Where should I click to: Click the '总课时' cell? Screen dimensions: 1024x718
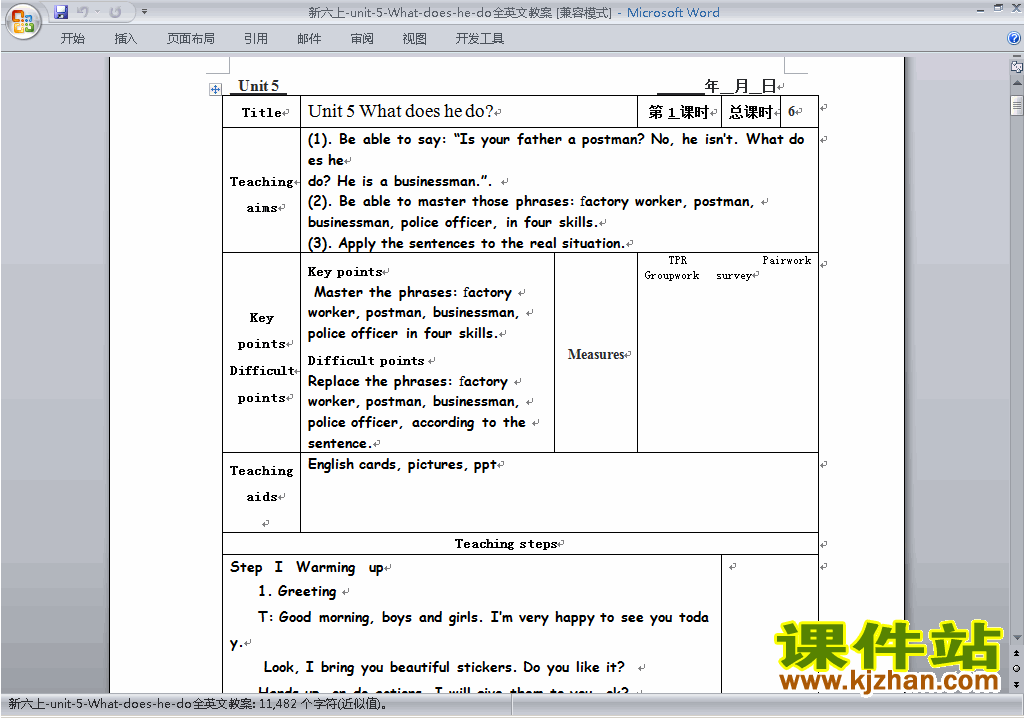pyautogui.click(x=751, y=112)
